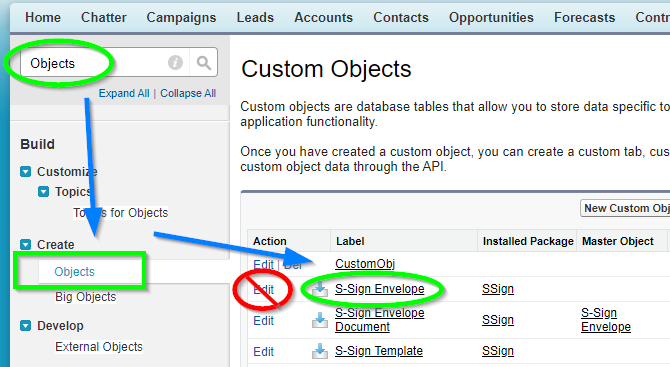Click the package icon next to S-Sign Envelope Document
This screenshot has width=670, height=367.
319,320
